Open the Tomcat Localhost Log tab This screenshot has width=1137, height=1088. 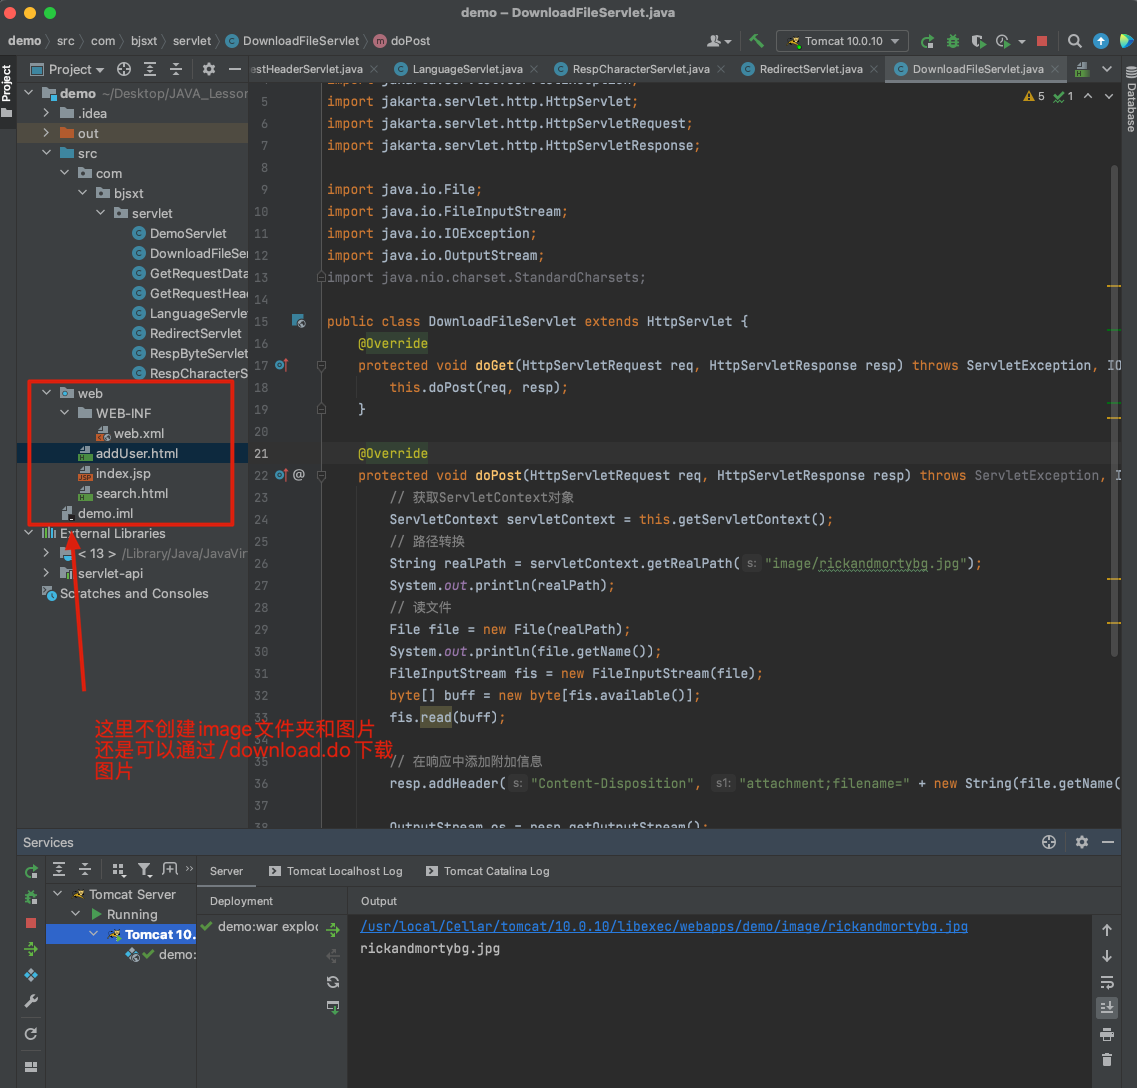[336, 870]
